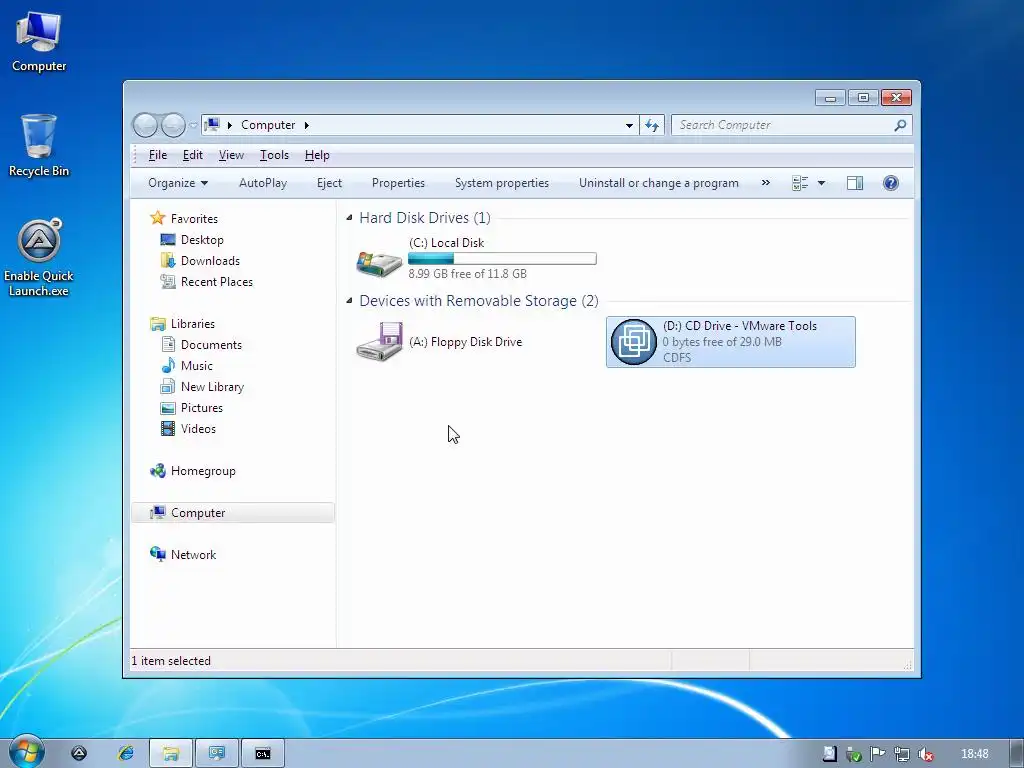Click the muted volume tray icon

tap(925, 754)
